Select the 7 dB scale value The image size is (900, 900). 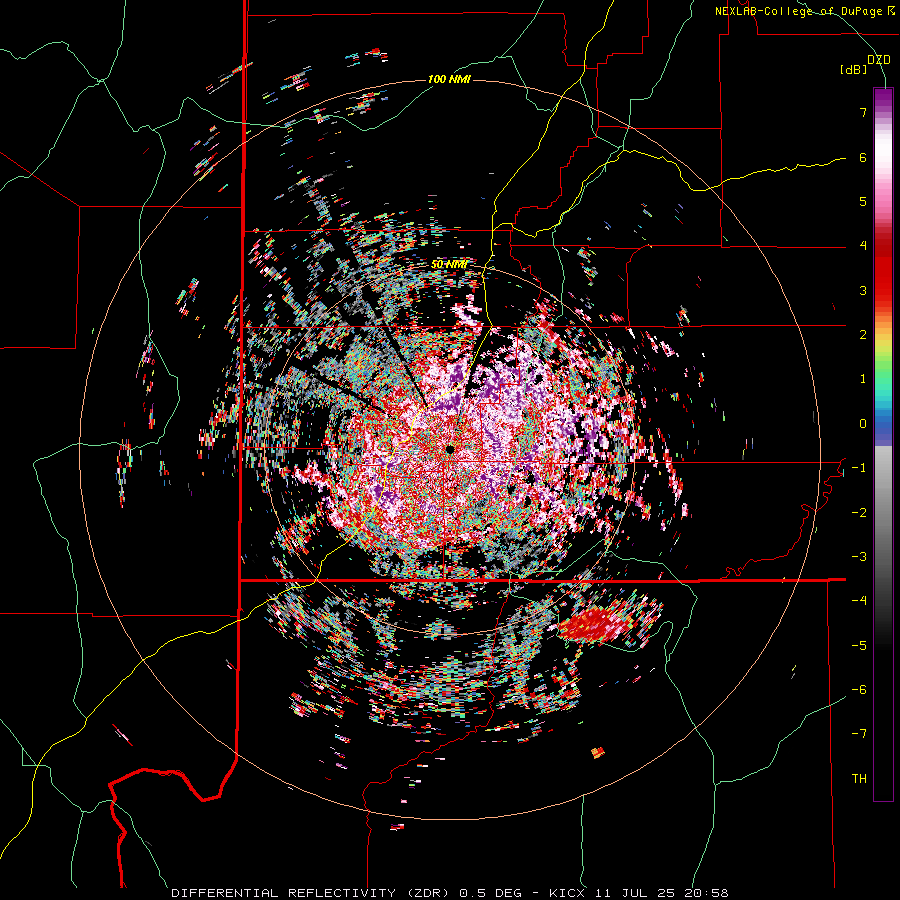click(x=863, y=112)
